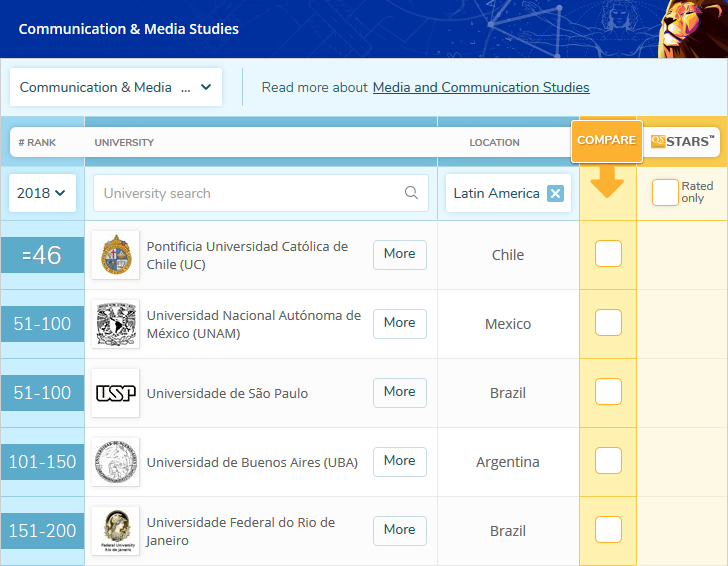Click the Federal University Rio de Janeiro logo

(x=115, y=531)
